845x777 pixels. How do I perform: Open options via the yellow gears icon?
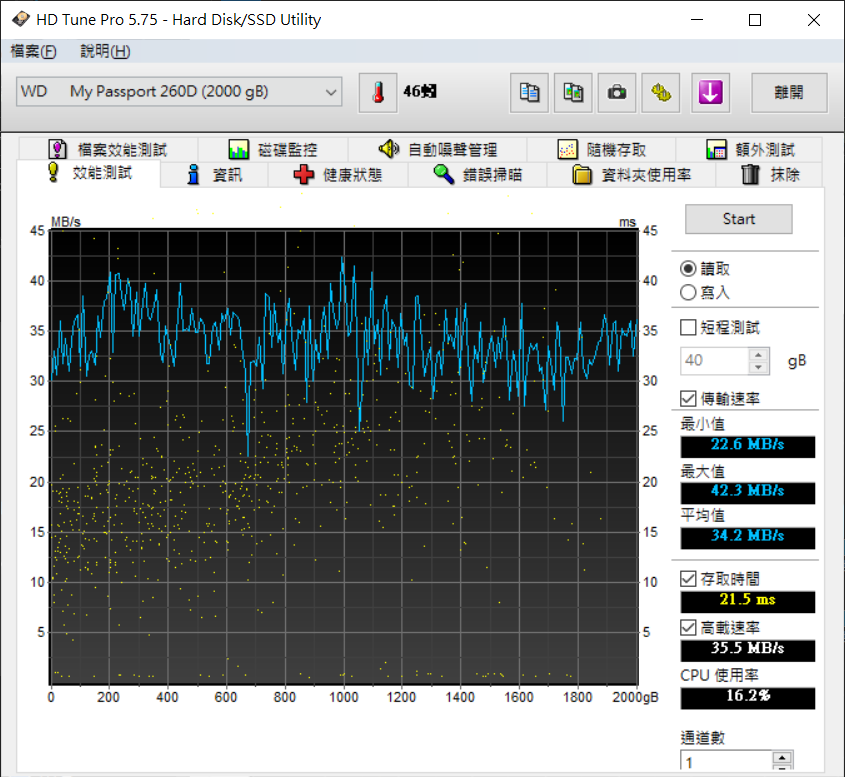click(661, 93)
